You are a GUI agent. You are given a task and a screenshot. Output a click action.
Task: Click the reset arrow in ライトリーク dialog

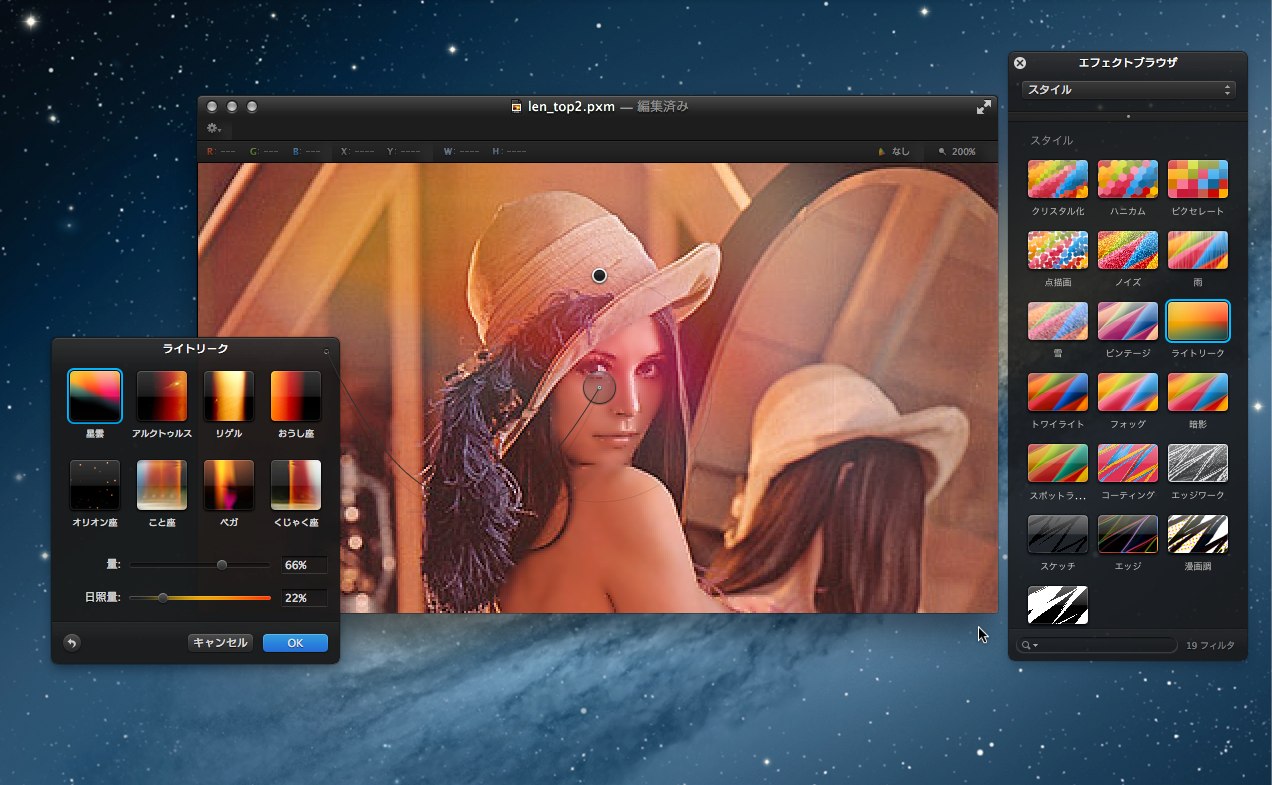[x=72, y=643]
